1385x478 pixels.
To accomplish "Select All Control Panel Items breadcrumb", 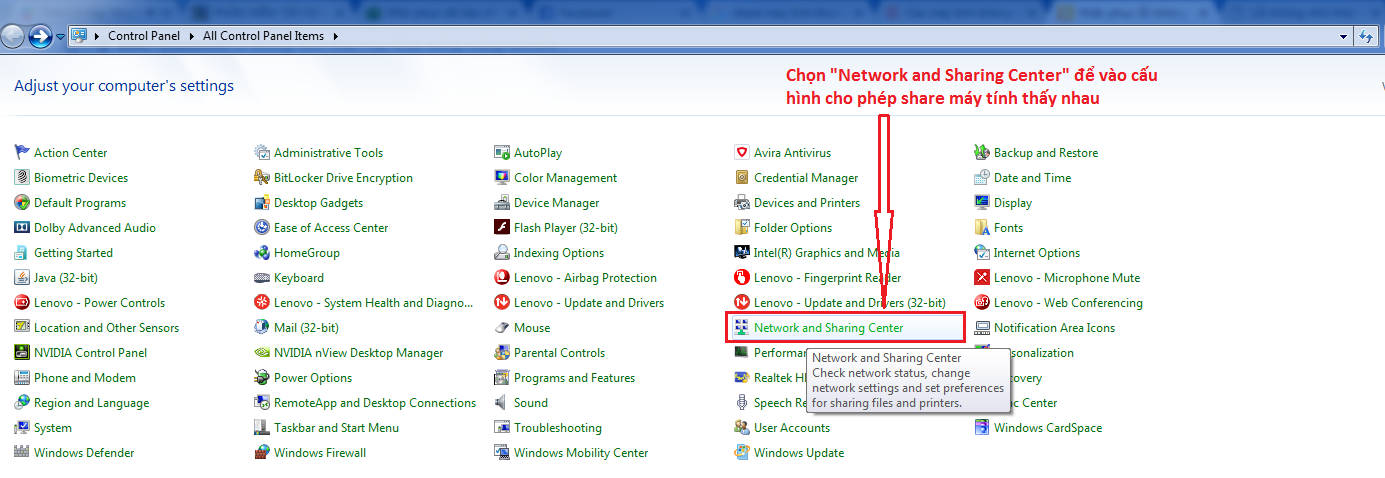I will point(263,36).
